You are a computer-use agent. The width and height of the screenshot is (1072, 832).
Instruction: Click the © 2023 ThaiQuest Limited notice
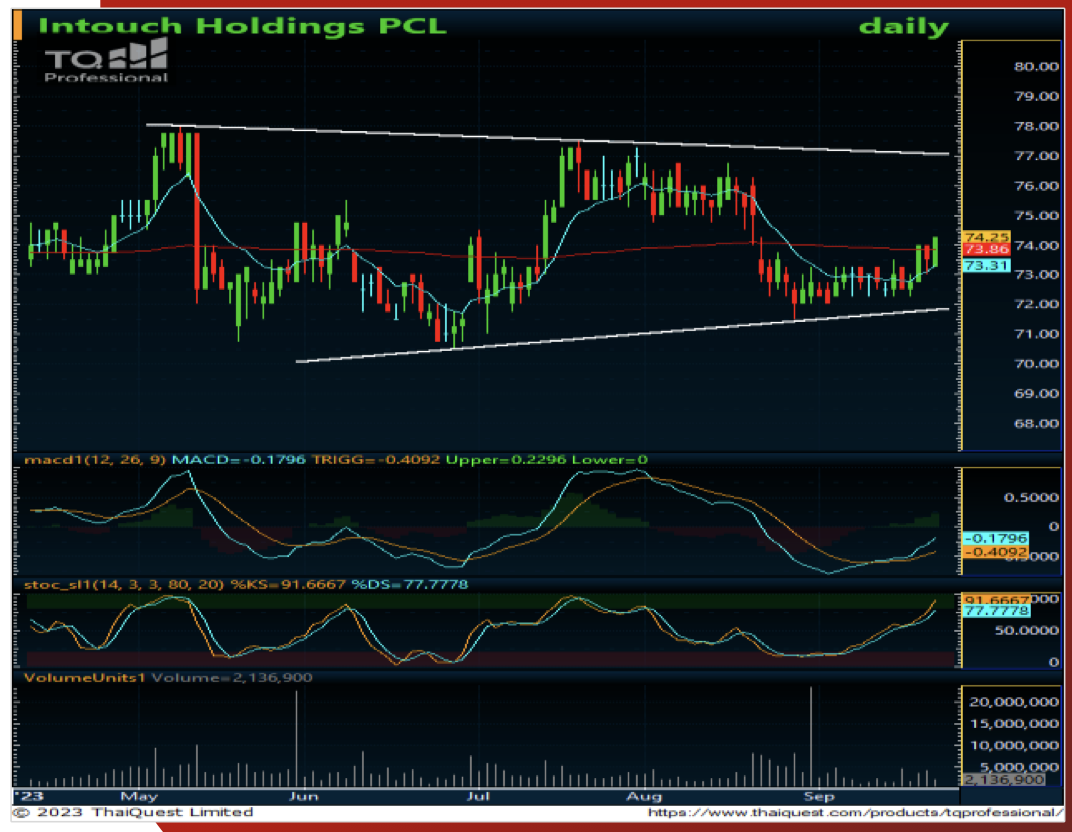(134, 812)
